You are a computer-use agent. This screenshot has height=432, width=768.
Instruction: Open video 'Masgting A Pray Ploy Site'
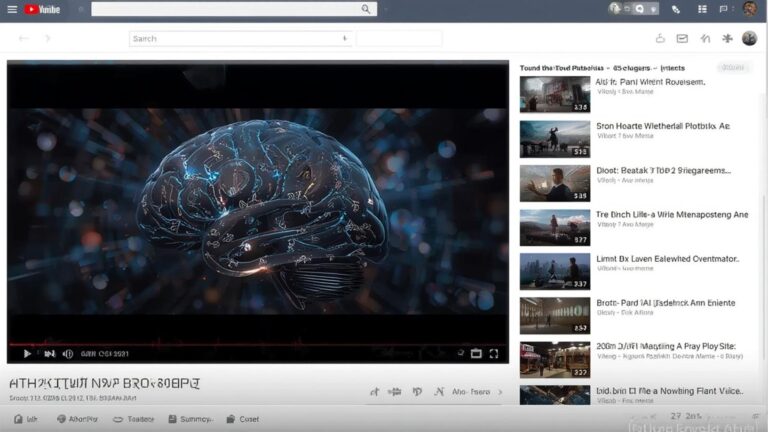[x=666, y=346]
